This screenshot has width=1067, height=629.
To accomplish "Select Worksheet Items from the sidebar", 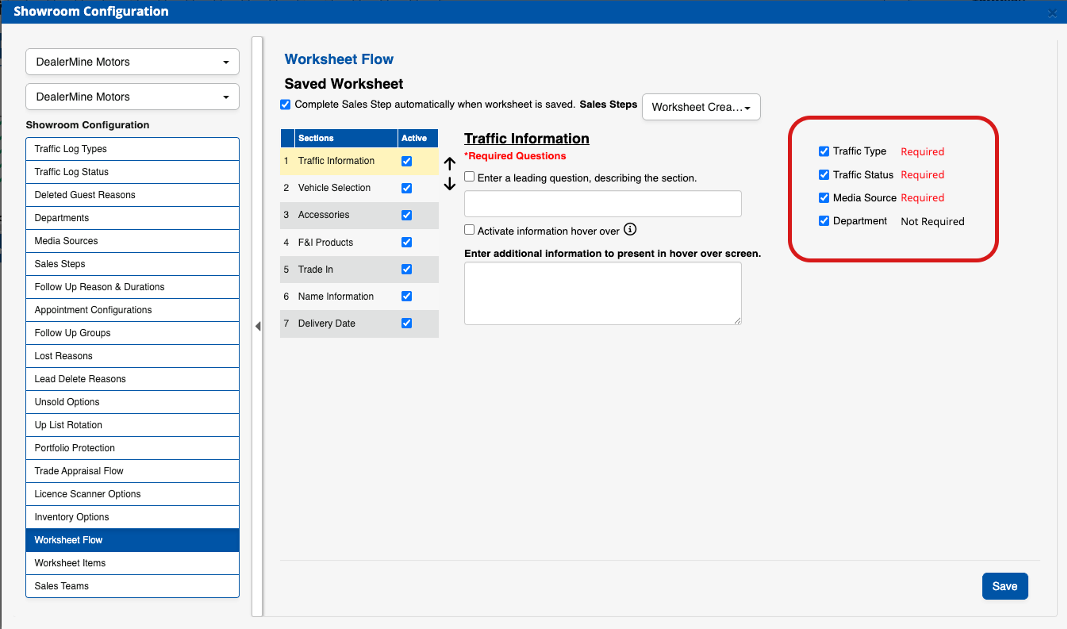I will [x=132, y=563].
